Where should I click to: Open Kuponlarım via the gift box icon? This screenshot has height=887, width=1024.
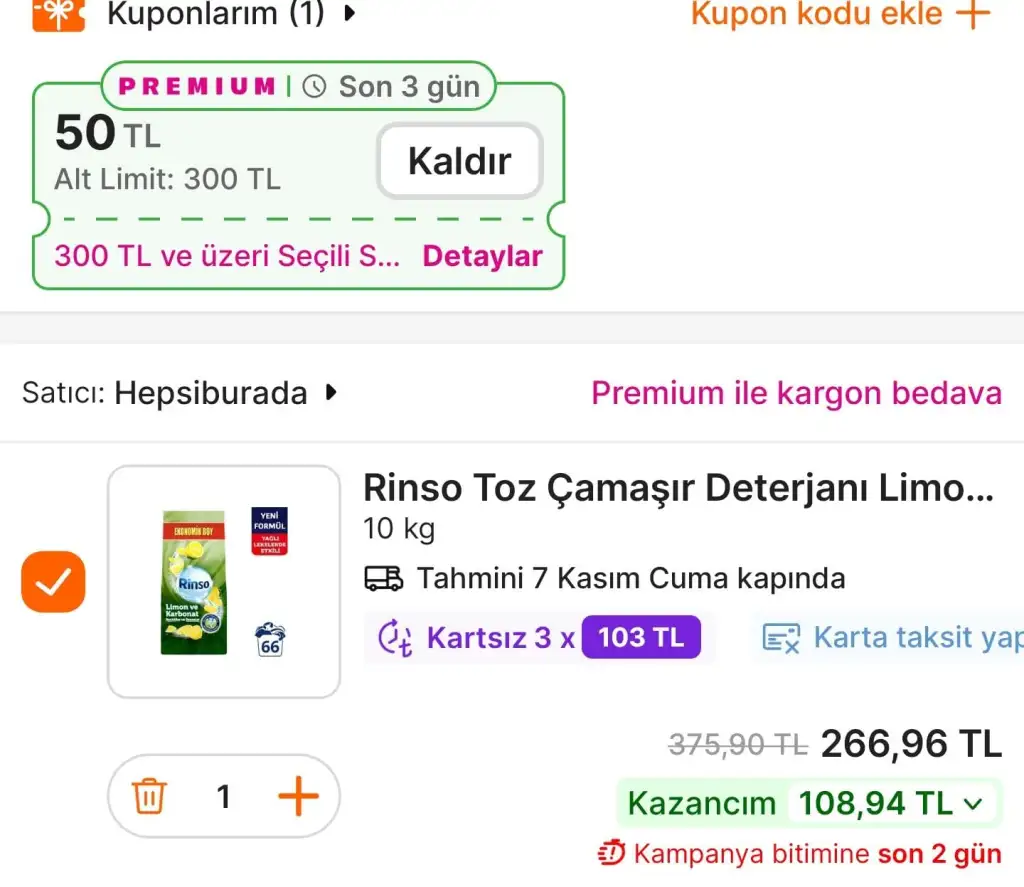57,15
